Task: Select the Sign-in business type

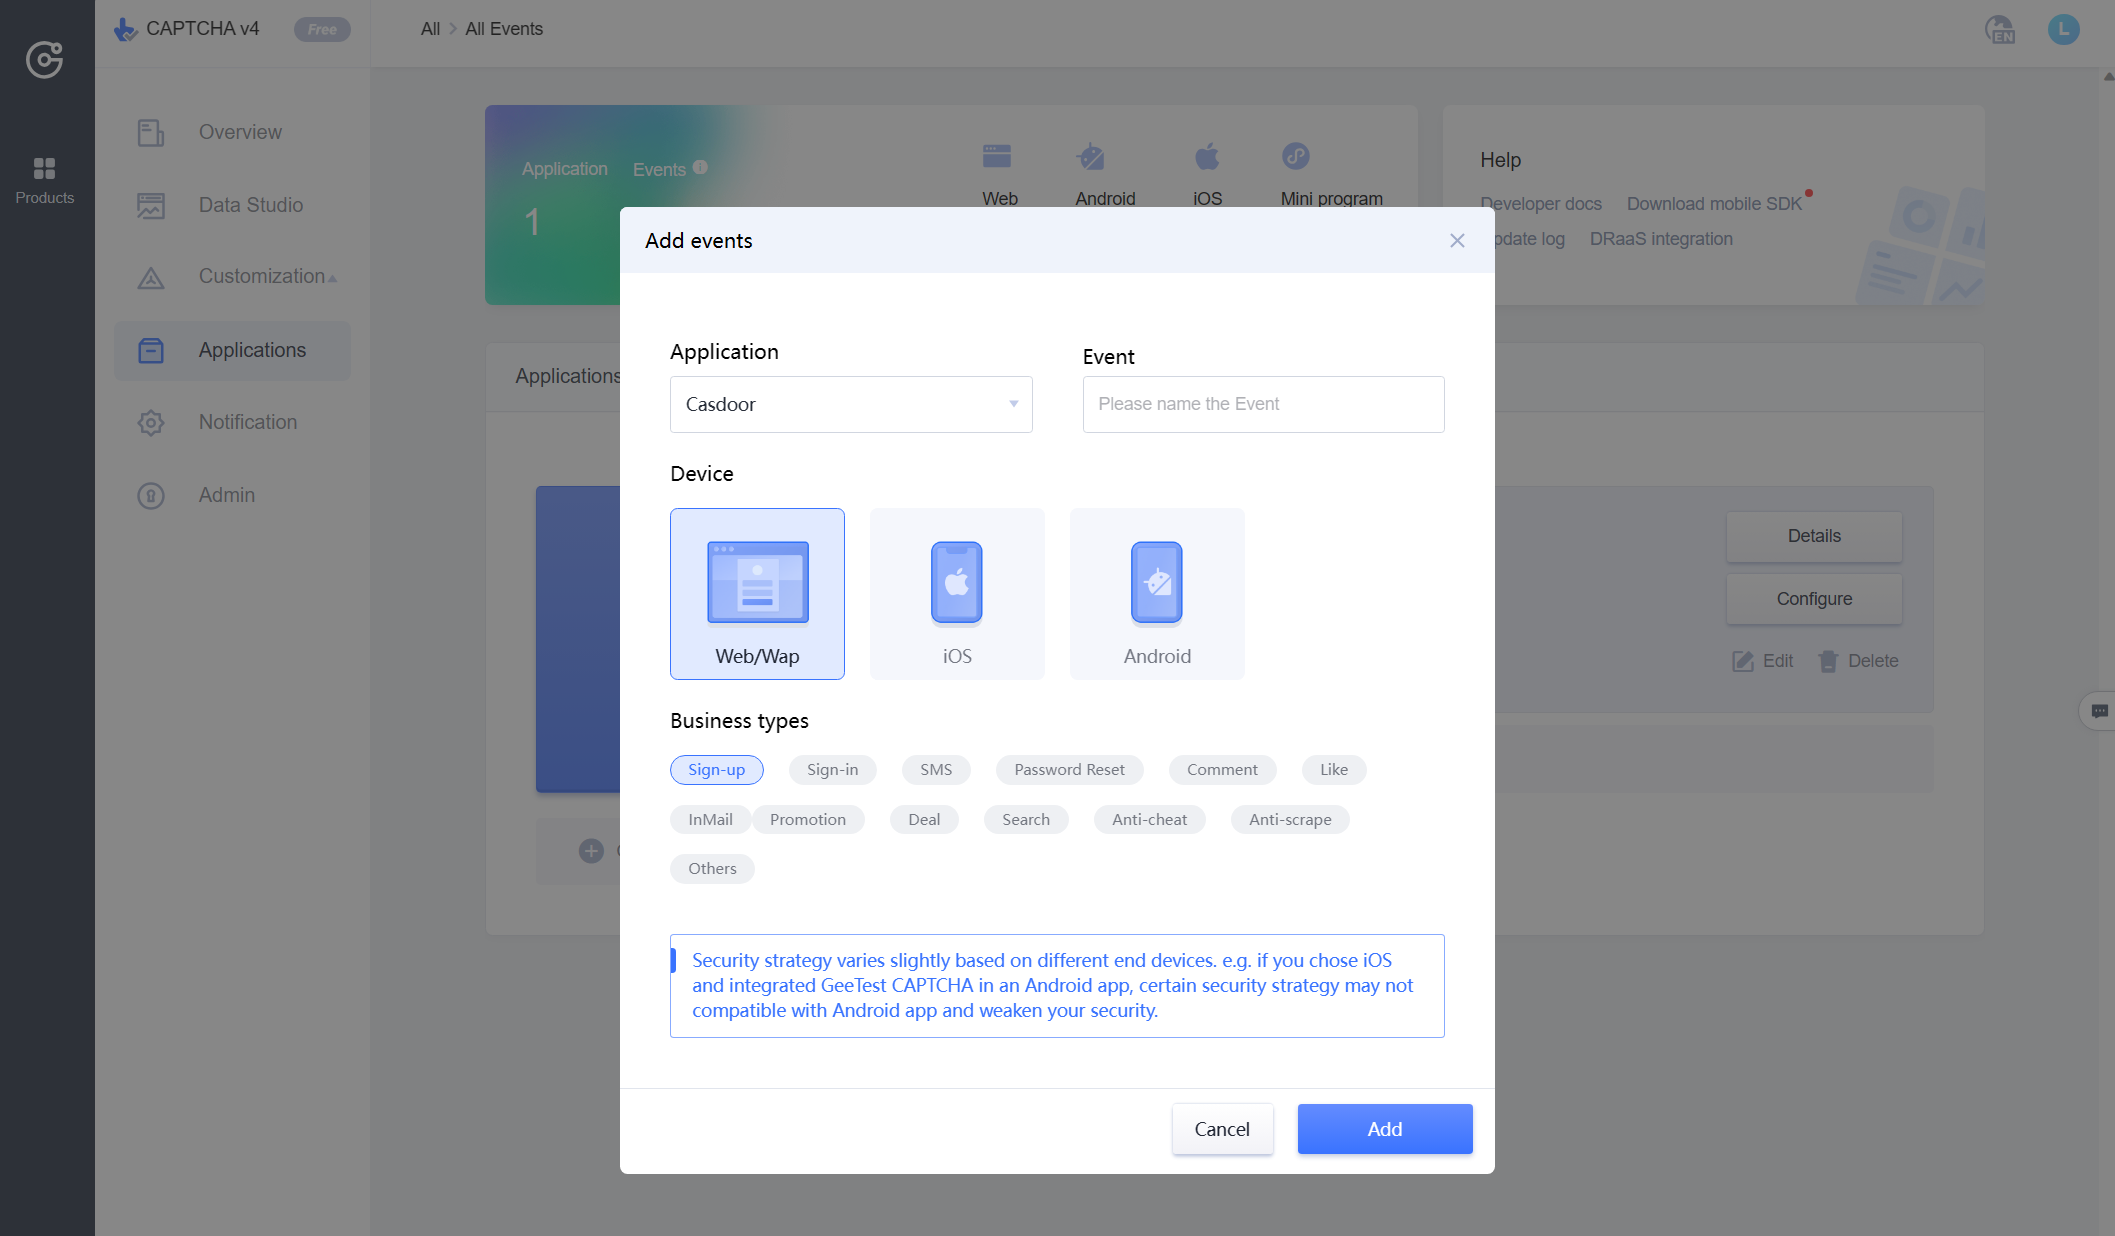Action: click(831, 768)
